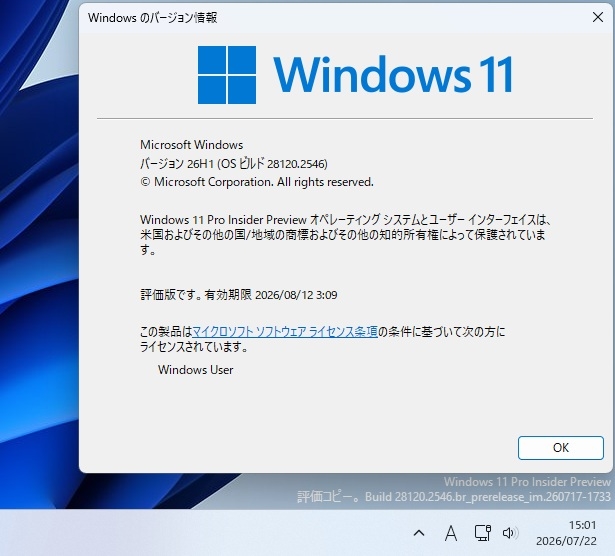
Task: Click the expiry text '有効期限 2026/08/12 3:09'
Action: (271, 294)
